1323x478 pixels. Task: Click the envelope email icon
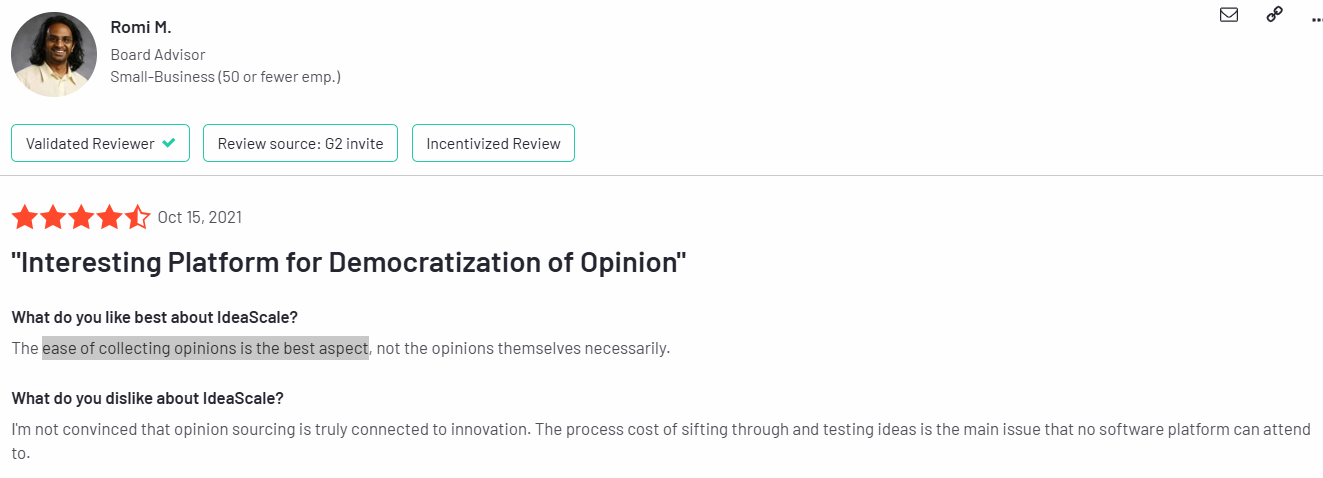1229,14
